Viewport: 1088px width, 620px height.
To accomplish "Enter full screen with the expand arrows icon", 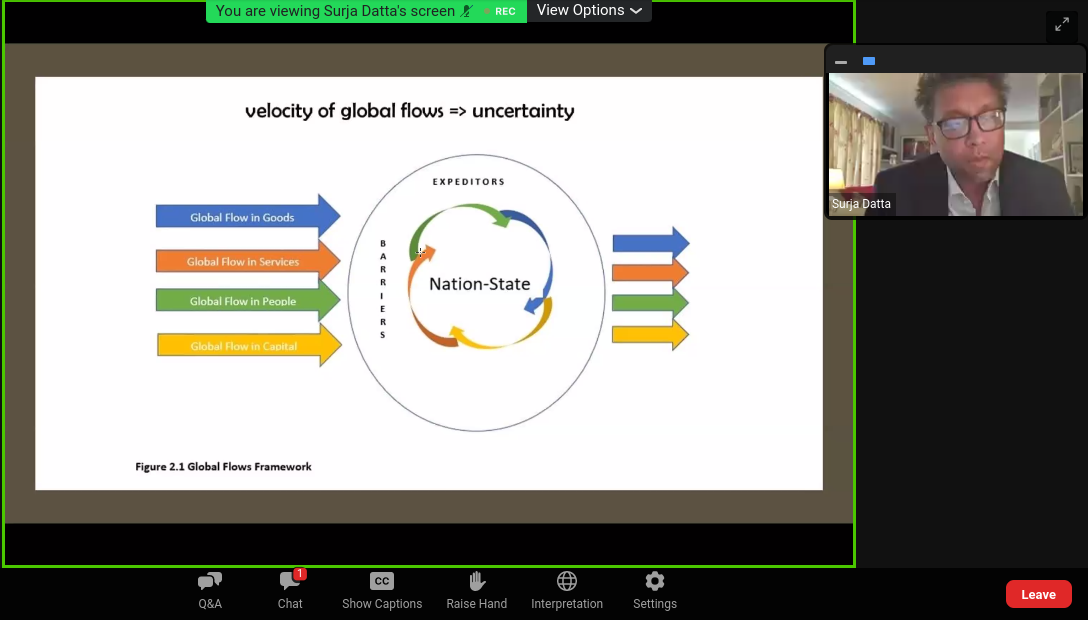I will click(x=1061, y=25).
